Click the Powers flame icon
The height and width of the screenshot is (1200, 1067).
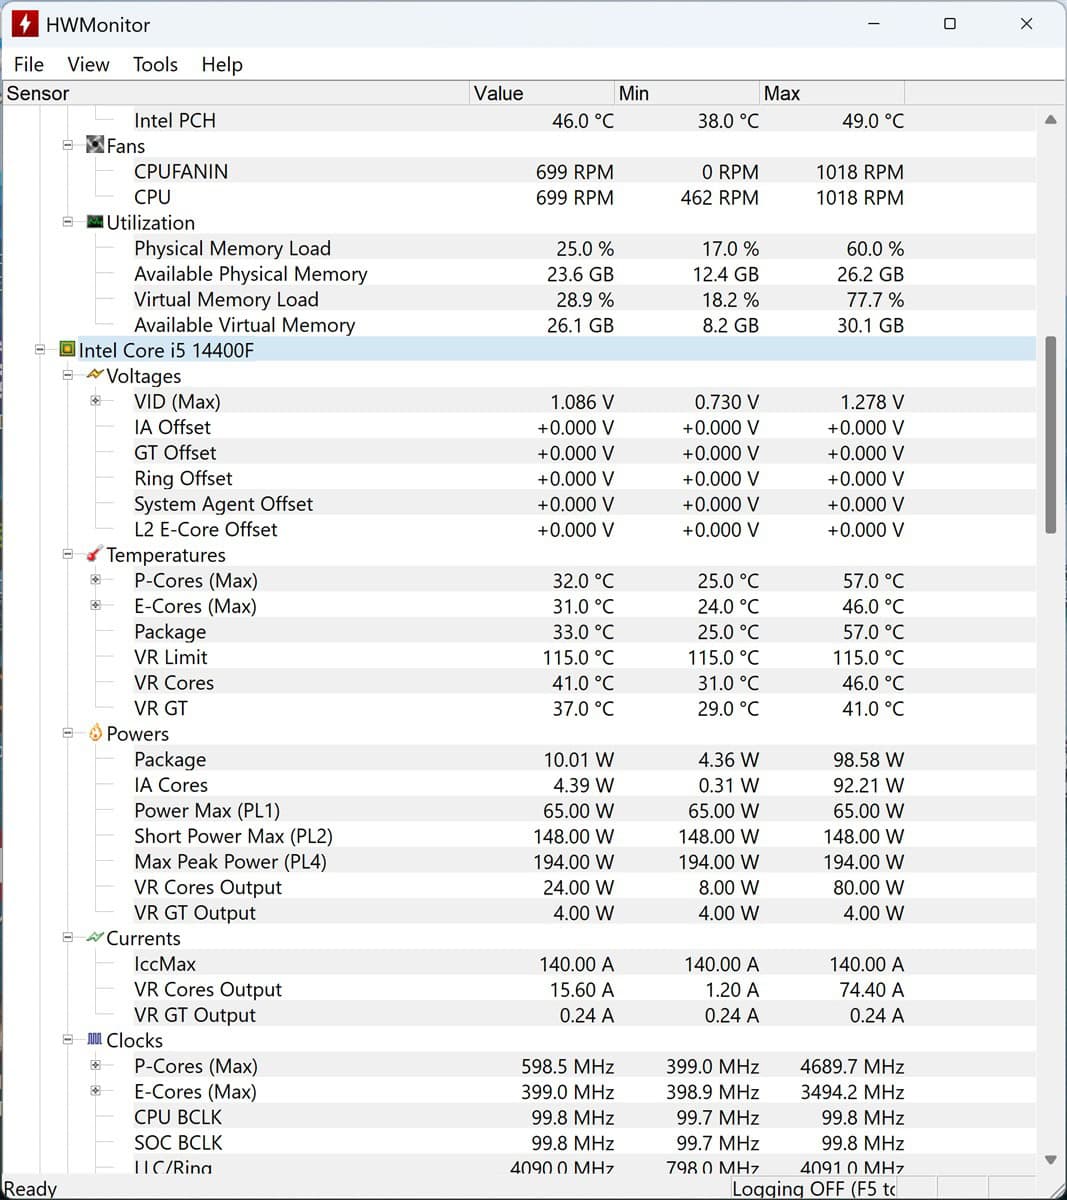[x=95, y=734]
